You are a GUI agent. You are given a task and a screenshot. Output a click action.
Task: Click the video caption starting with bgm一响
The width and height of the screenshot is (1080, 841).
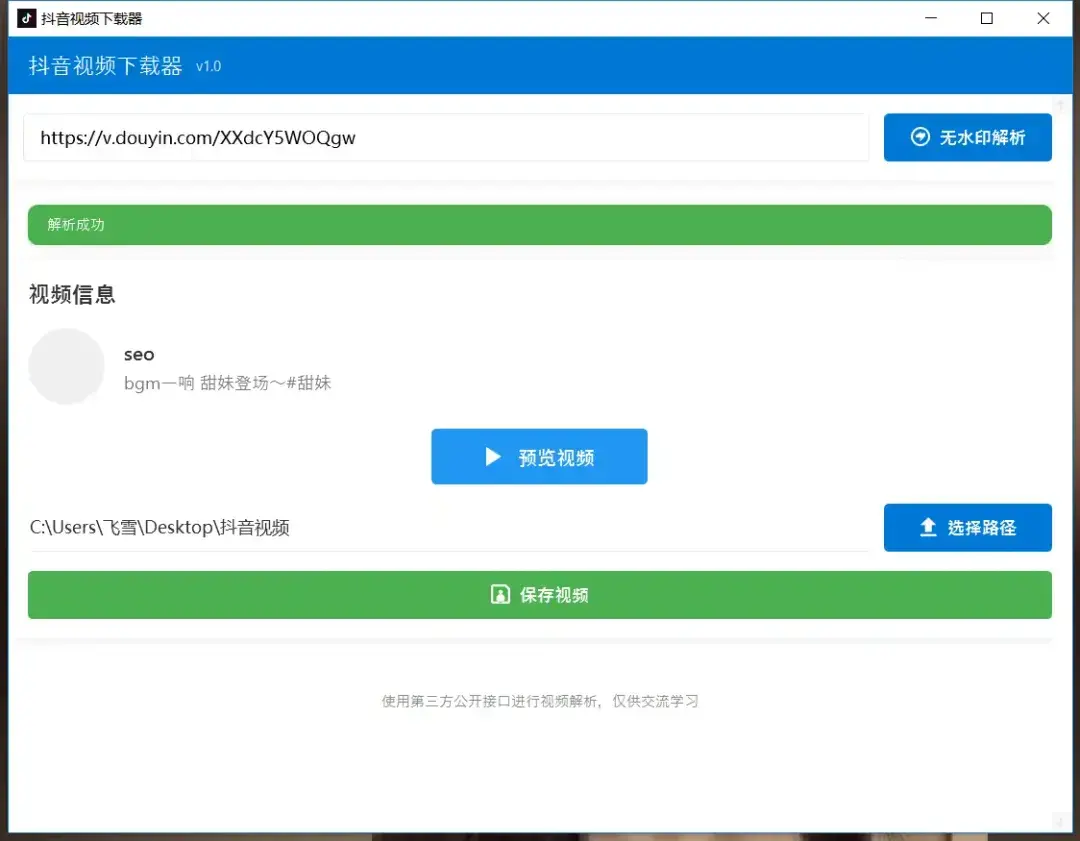tap(227, 383)
